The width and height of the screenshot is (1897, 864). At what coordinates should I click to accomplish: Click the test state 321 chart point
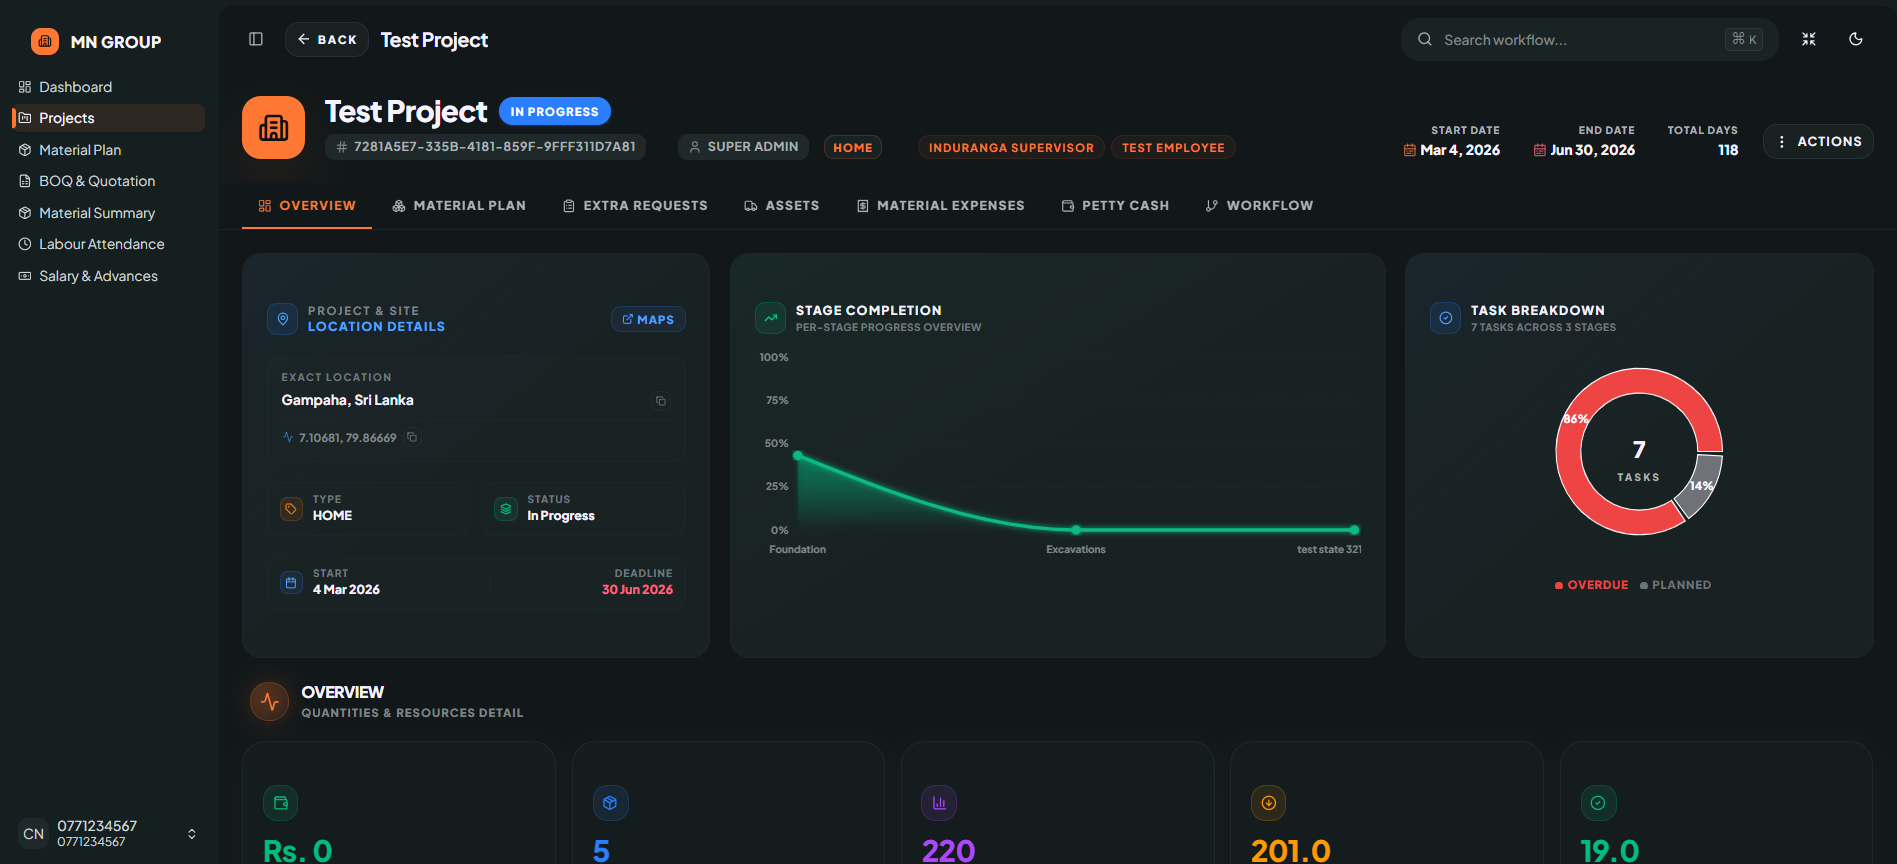1354,530
